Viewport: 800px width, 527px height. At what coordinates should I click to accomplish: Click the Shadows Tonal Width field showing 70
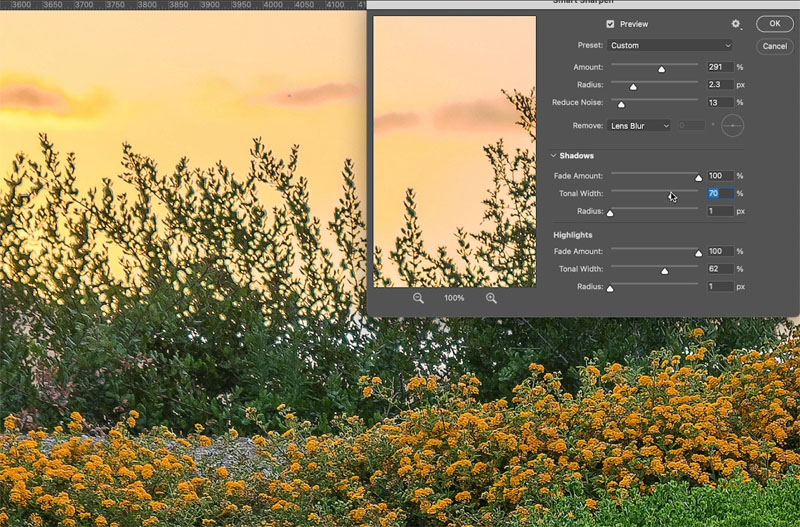click(720, 193)
